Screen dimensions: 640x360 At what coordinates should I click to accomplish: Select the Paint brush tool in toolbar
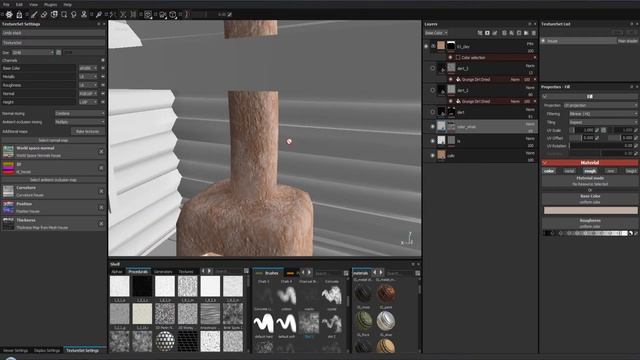click(34, 15)
